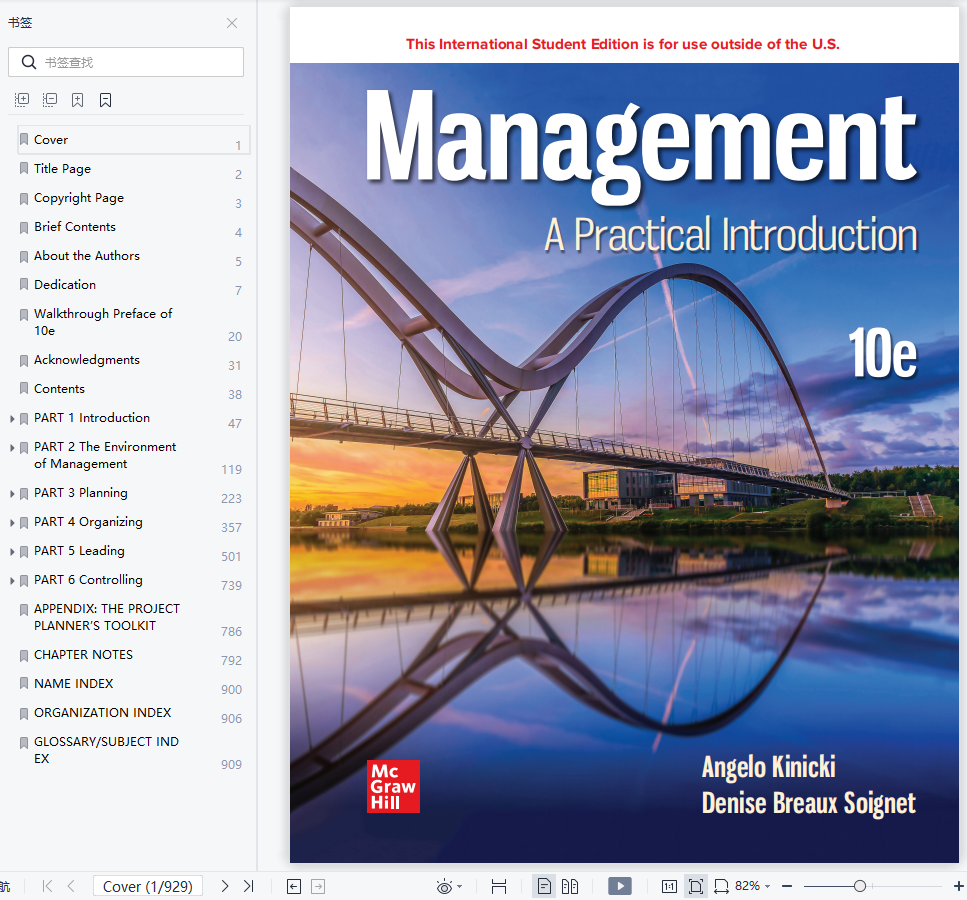This screenshot has height=900, width=967.
Task: Switch to two-page view
Action: coord(570,886)
